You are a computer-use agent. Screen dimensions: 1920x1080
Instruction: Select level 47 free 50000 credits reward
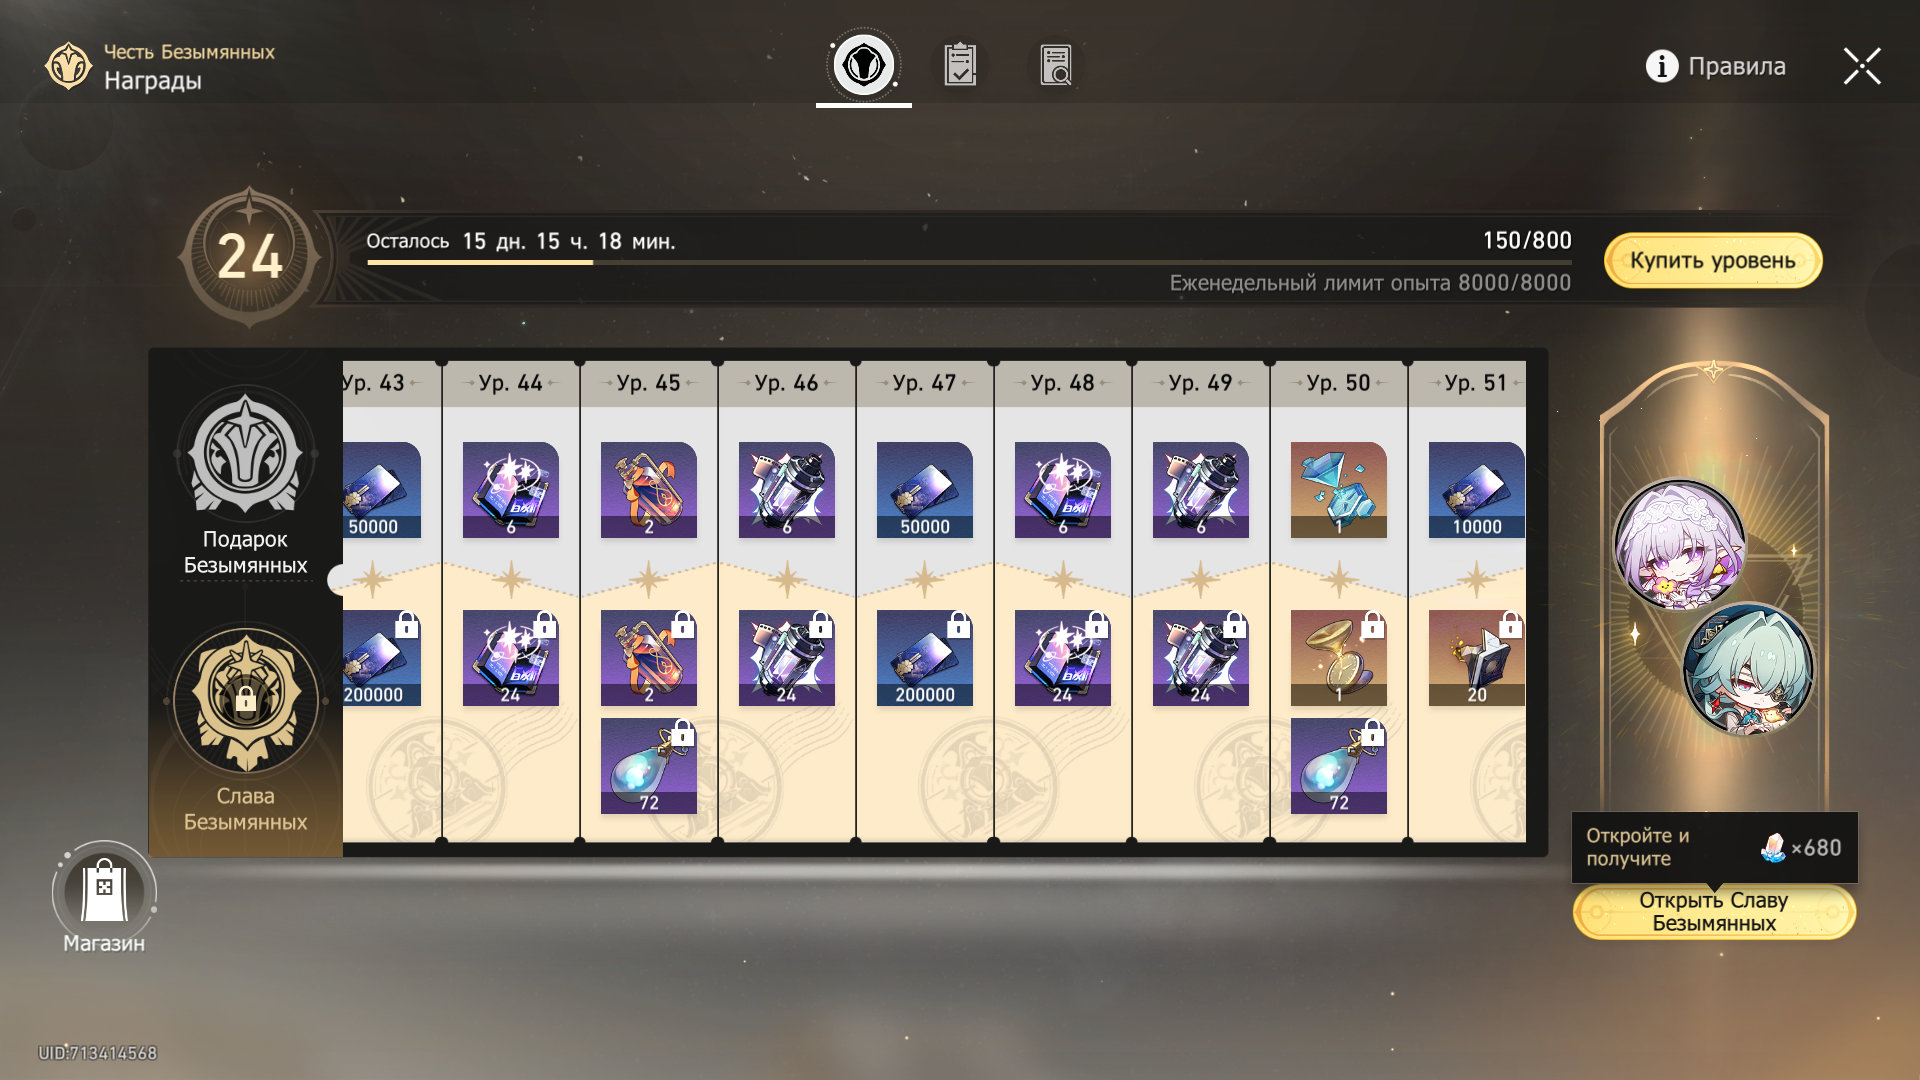(924, 490)
